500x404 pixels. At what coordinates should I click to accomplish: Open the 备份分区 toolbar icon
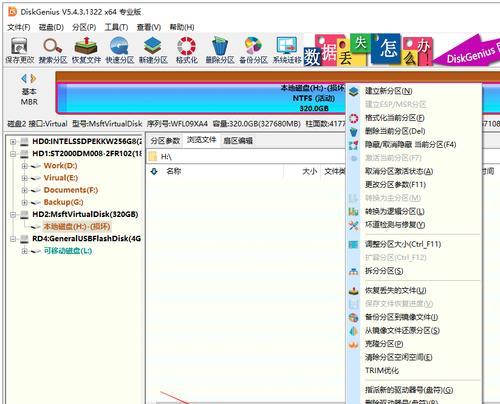click(x=253, y=50)
